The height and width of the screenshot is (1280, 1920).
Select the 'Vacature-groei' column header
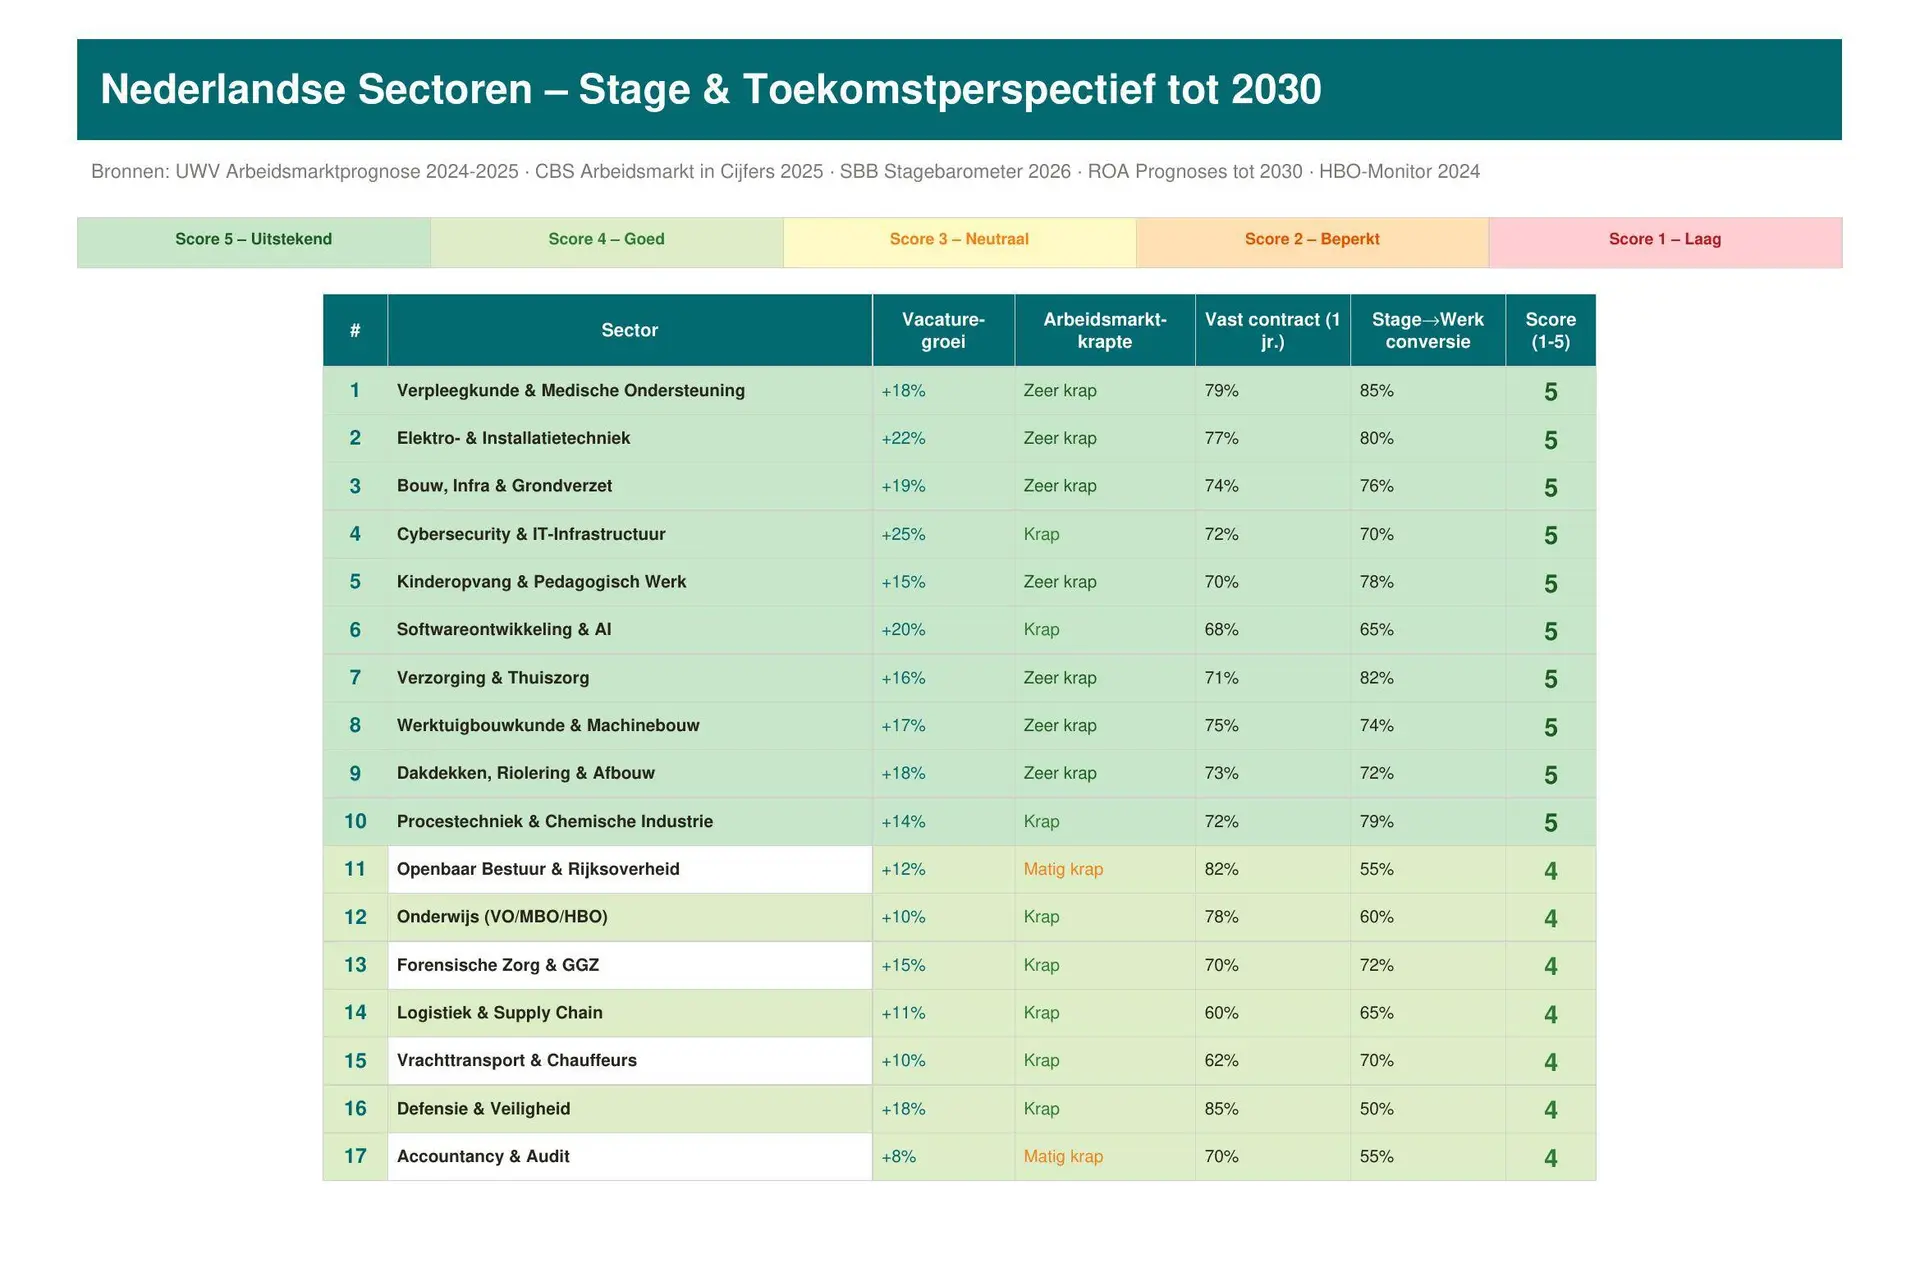click(944, 330)
